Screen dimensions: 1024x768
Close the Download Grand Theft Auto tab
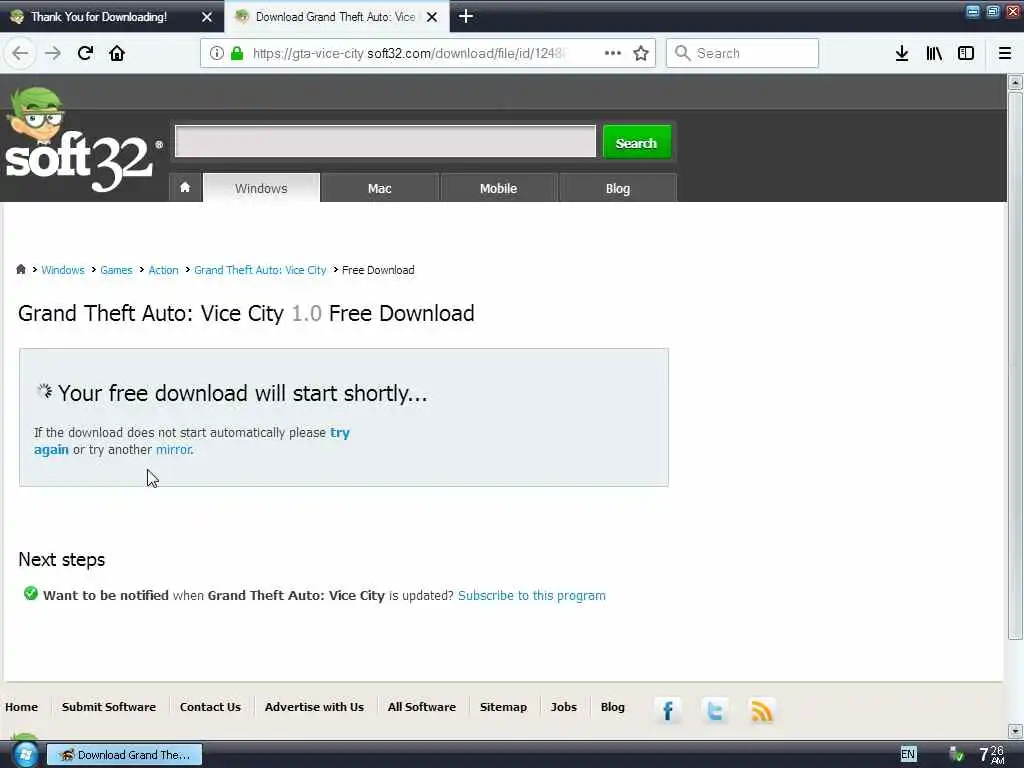(x=432, y=17)
